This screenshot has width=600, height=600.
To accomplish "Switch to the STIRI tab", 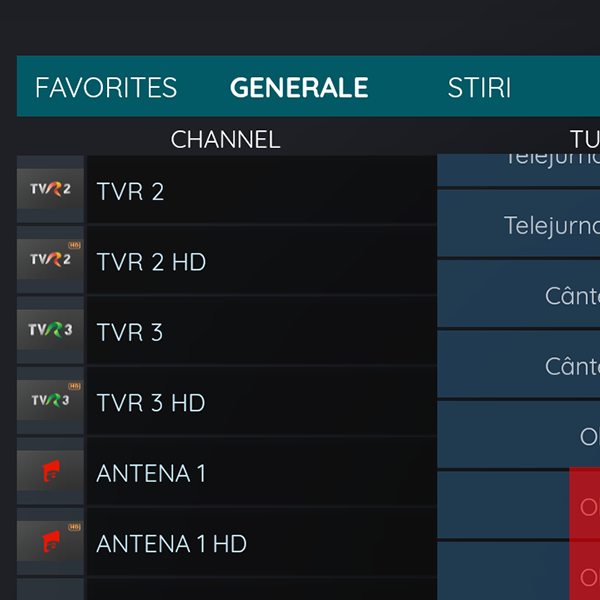I will [x=479, y=87].
